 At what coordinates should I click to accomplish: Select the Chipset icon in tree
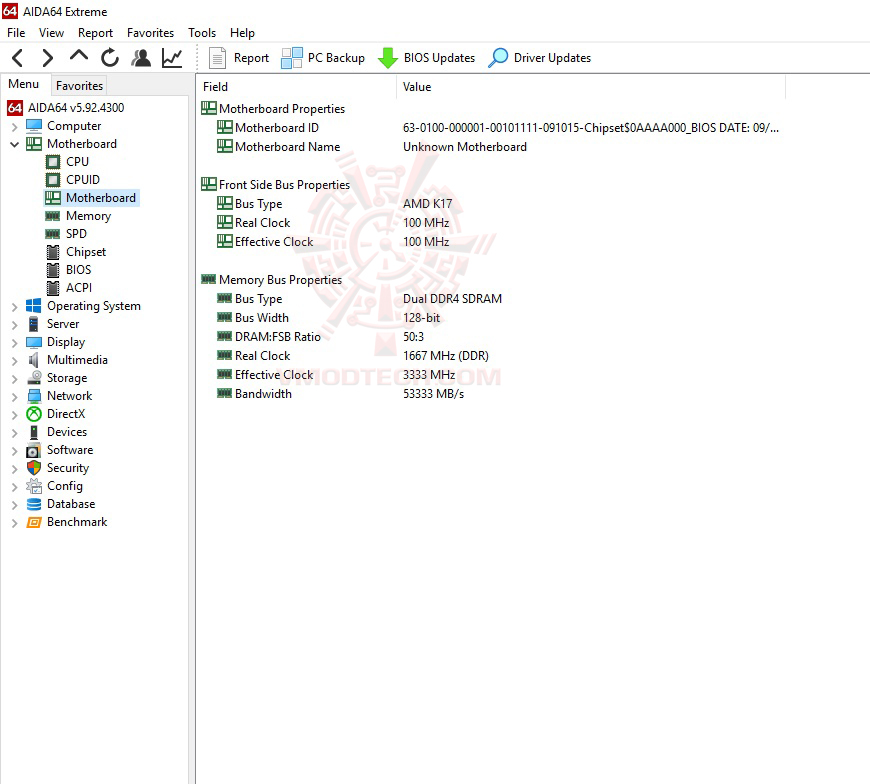(53, 252)
